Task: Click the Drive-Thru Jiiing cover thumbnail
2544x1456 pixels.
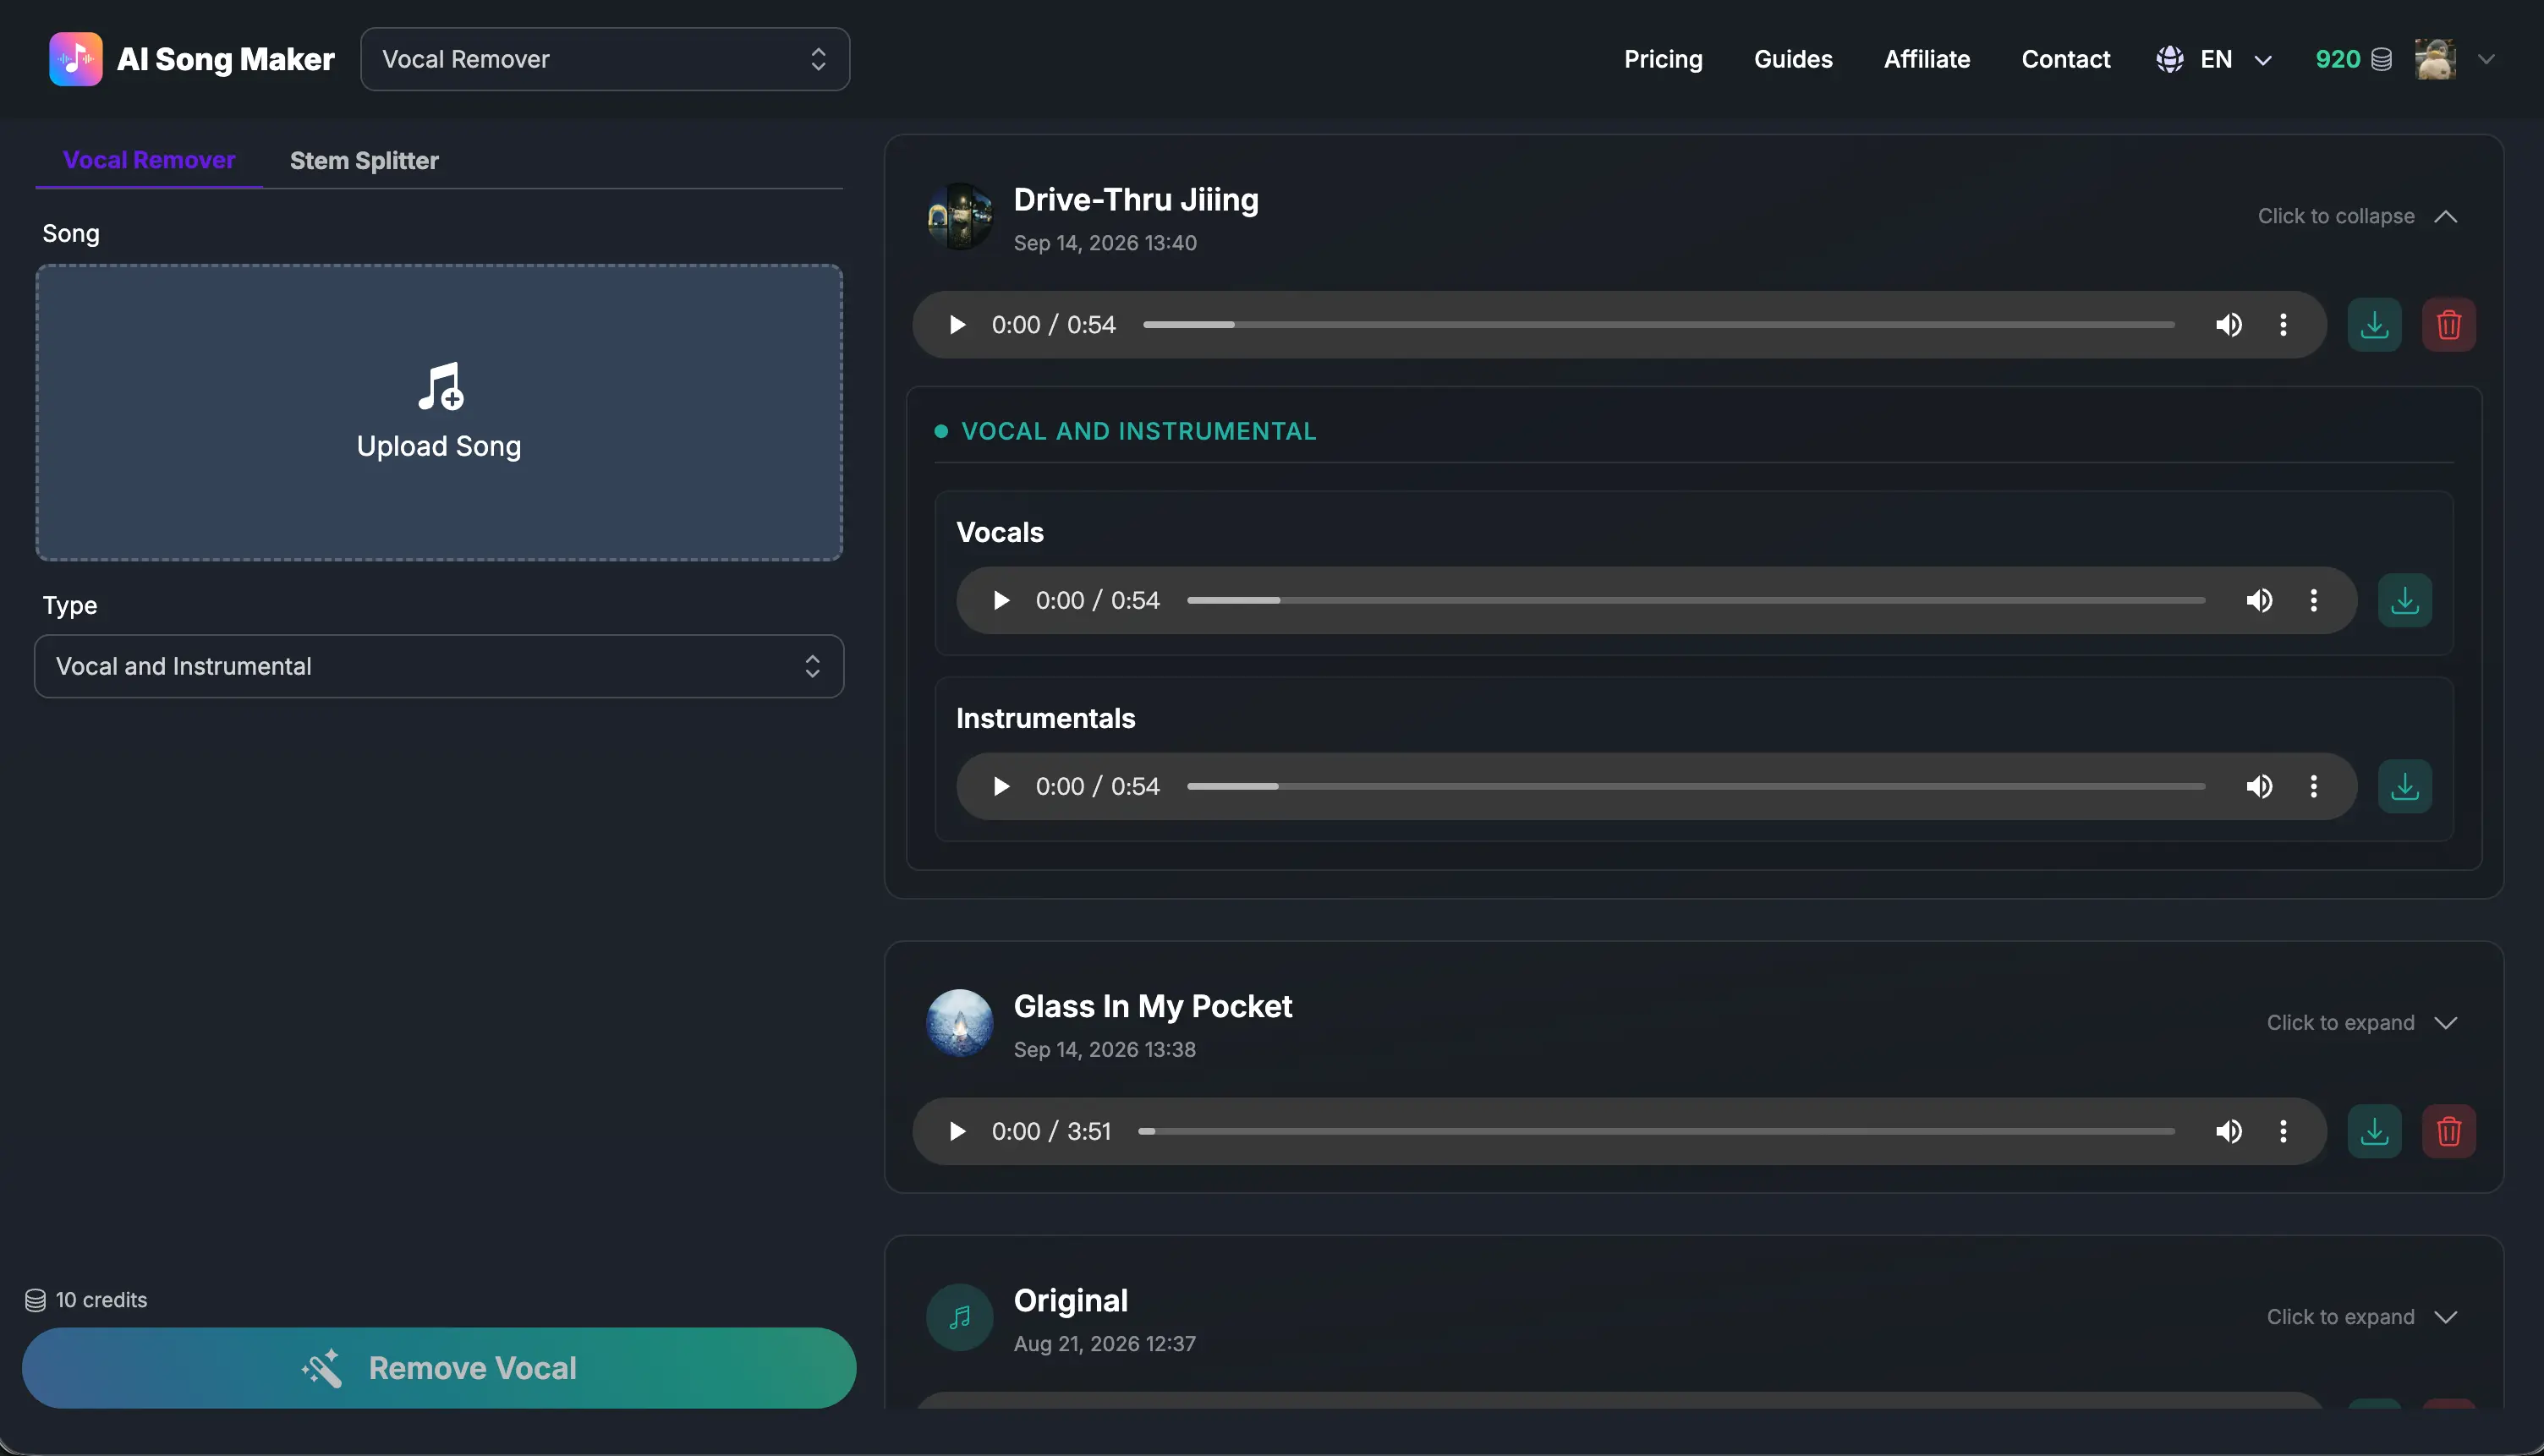Action: coord(960,216)
